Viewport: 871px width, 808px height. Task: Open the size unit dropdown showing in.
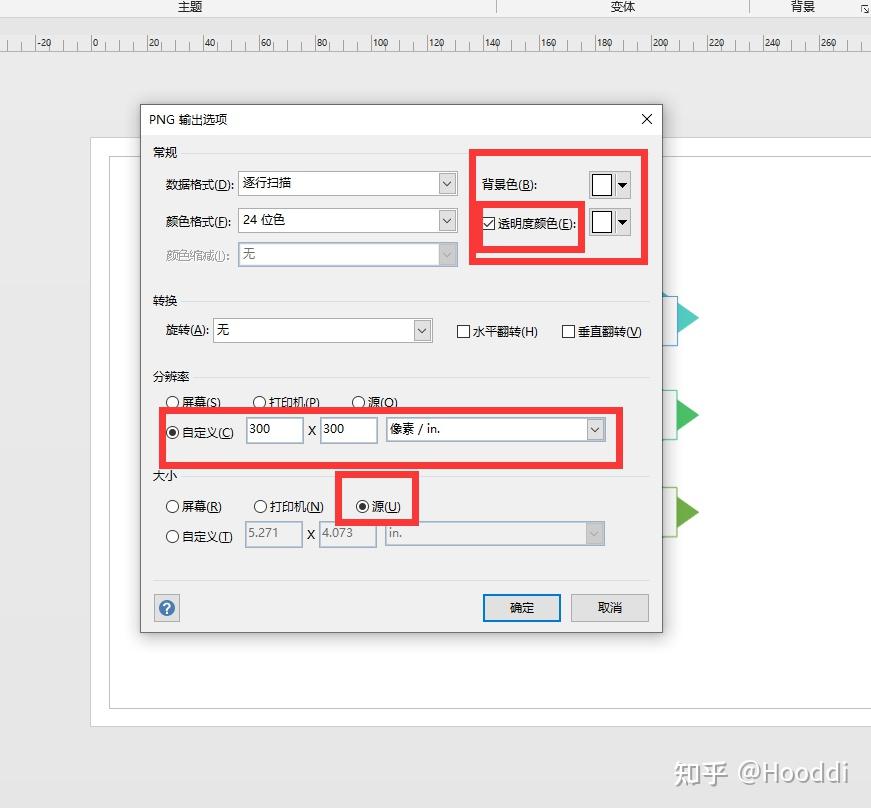tap(495, 534)
